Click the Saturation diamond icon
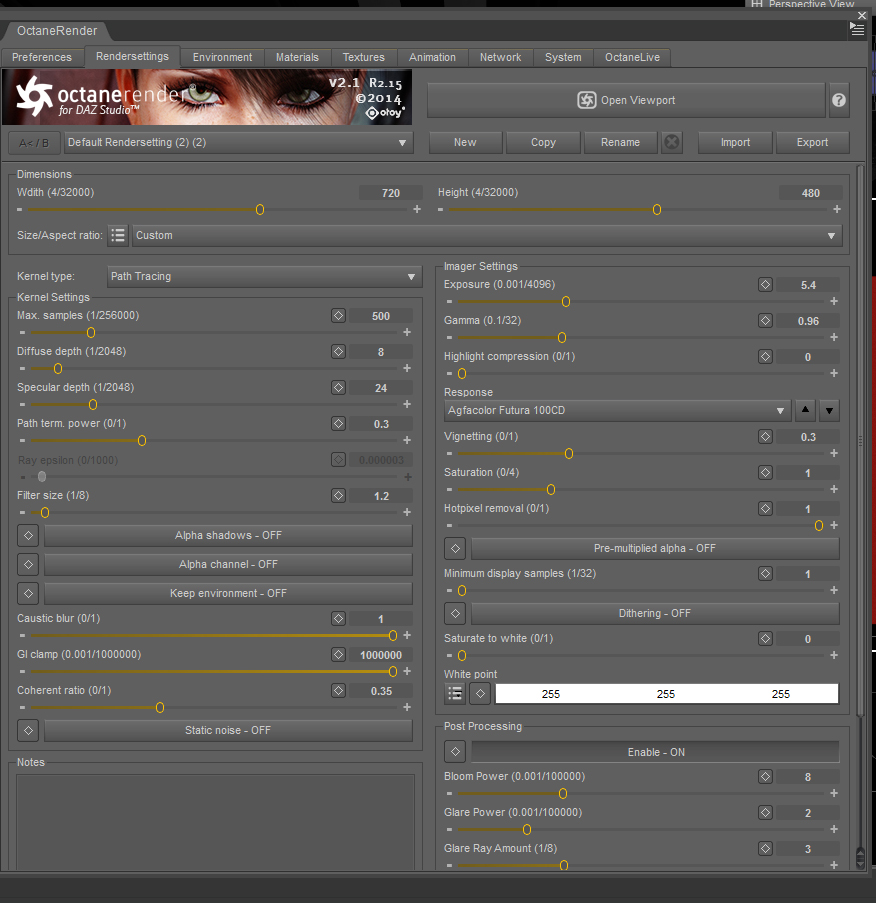 [765, 473]
